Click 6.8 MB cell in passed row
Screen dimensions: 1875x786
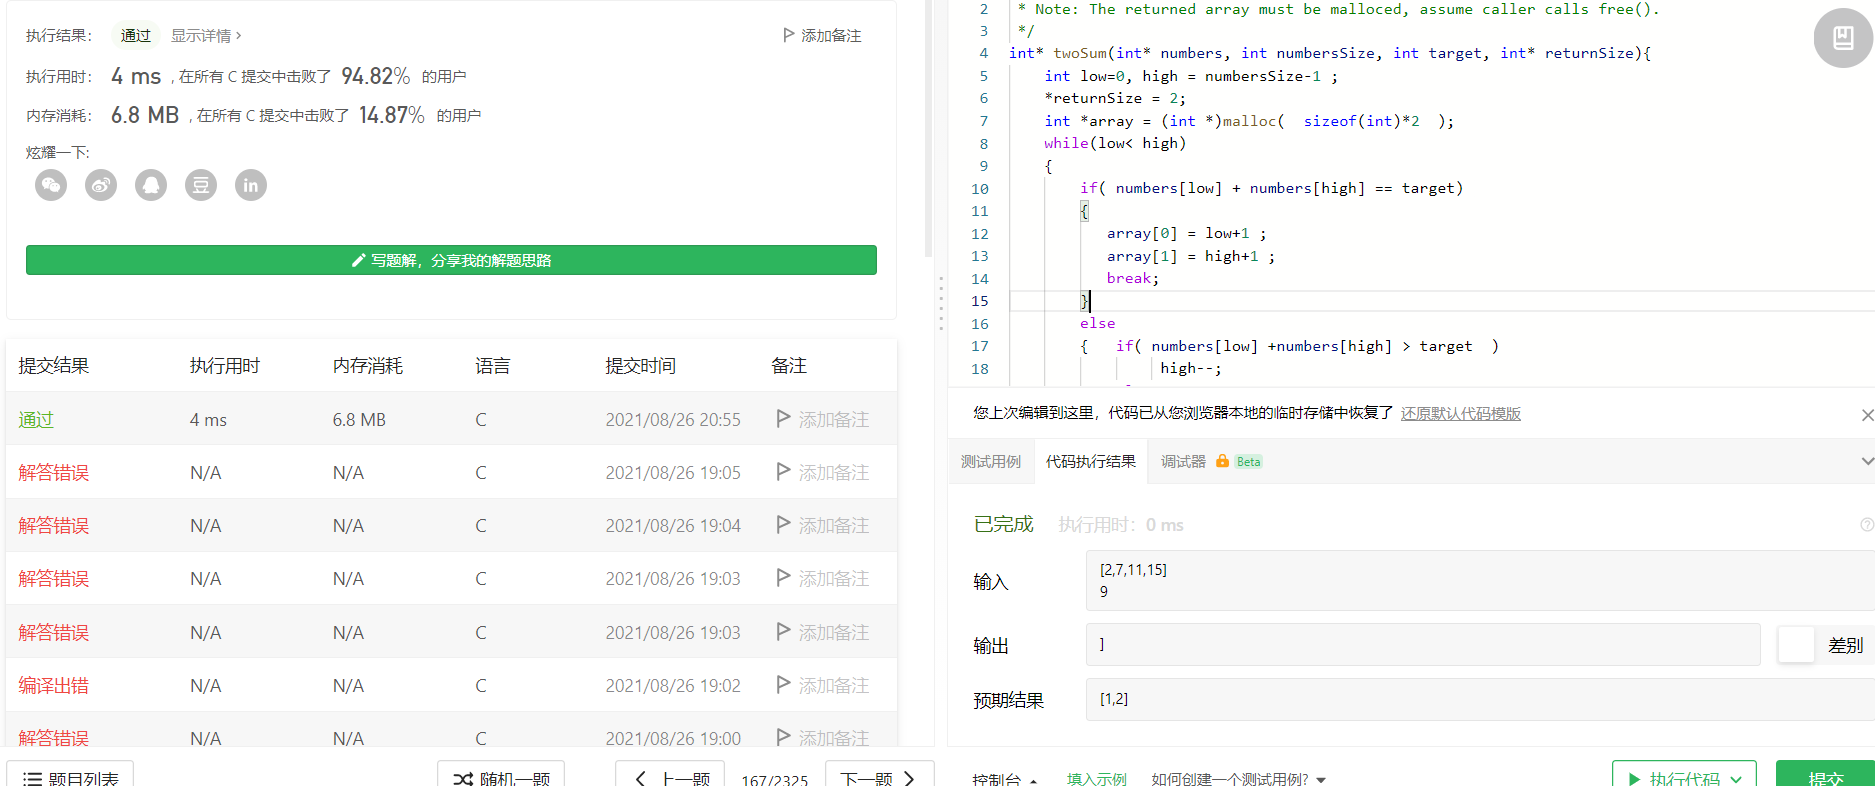[359, 420]
